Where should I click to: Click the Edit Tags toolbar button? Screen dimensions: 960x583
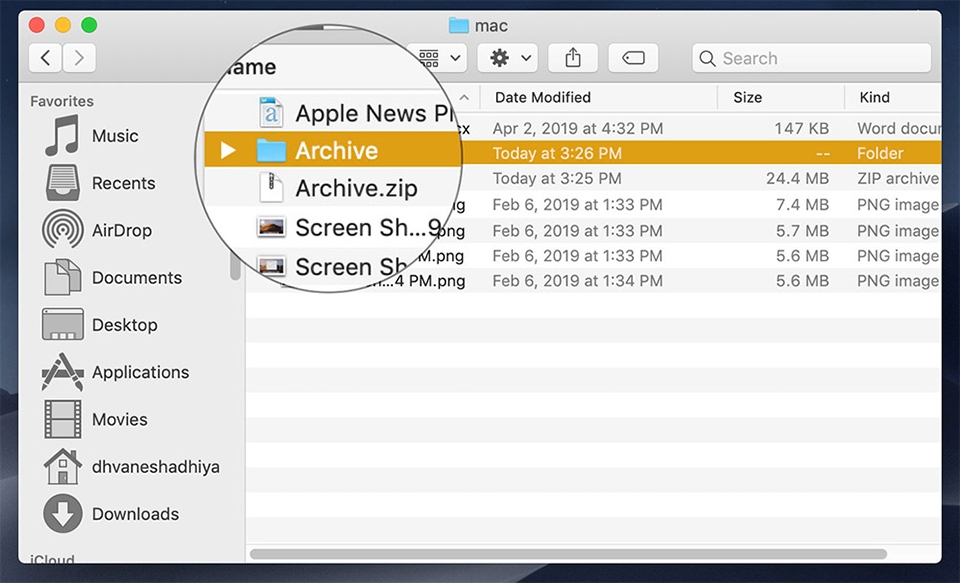(633, 58)
